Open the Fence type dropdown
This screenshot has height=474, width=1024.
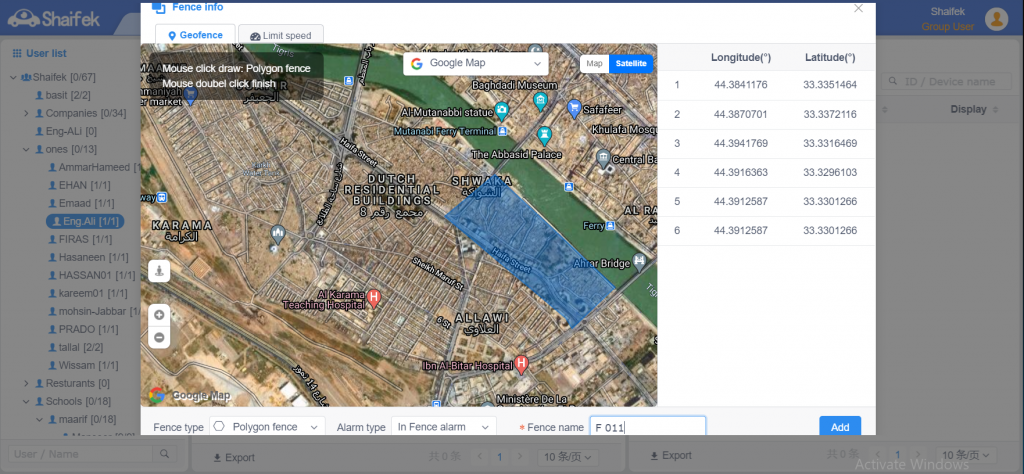point(268,427)
